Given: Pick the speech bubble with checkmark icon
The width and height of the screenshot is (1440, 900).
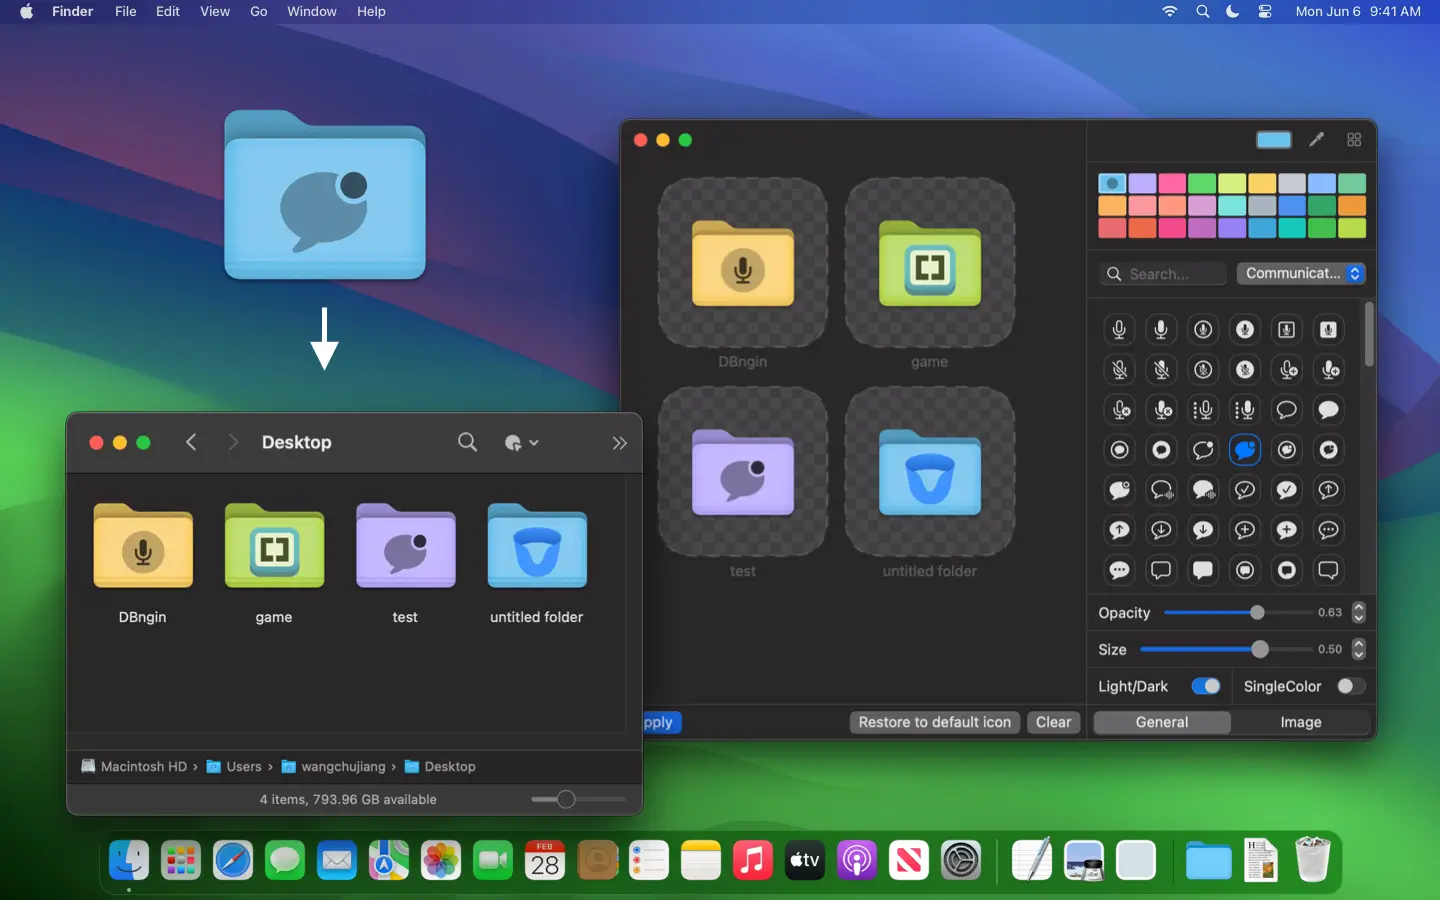Looking at the screenshot, I should (1245, 490).
